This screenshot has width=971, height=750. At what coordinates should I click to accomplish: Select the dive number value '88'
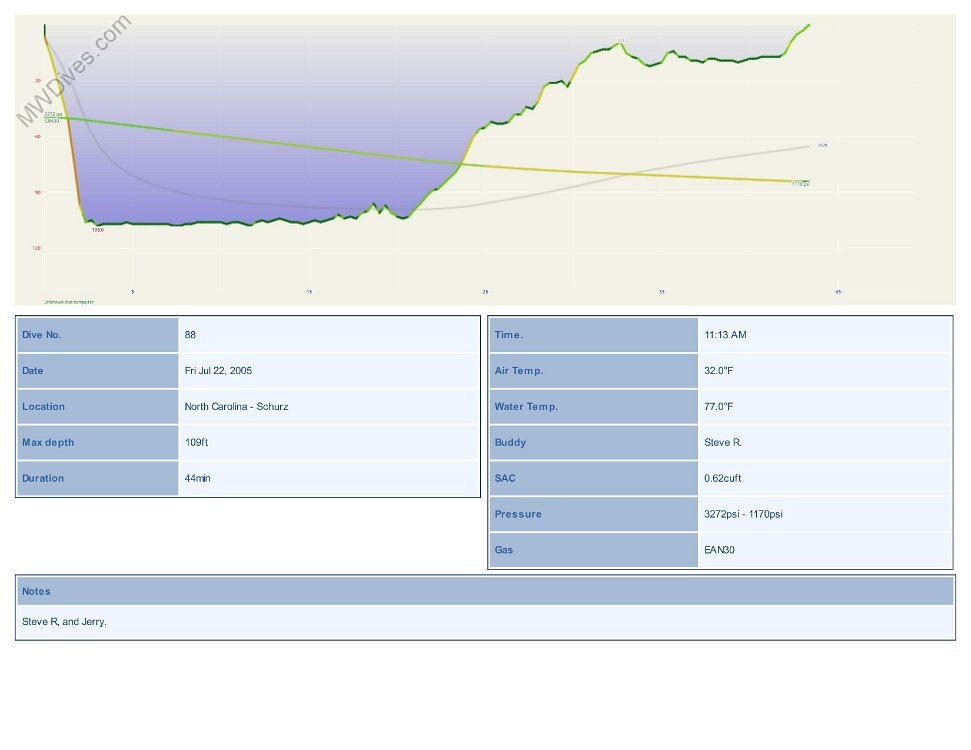tap(190, 335)
